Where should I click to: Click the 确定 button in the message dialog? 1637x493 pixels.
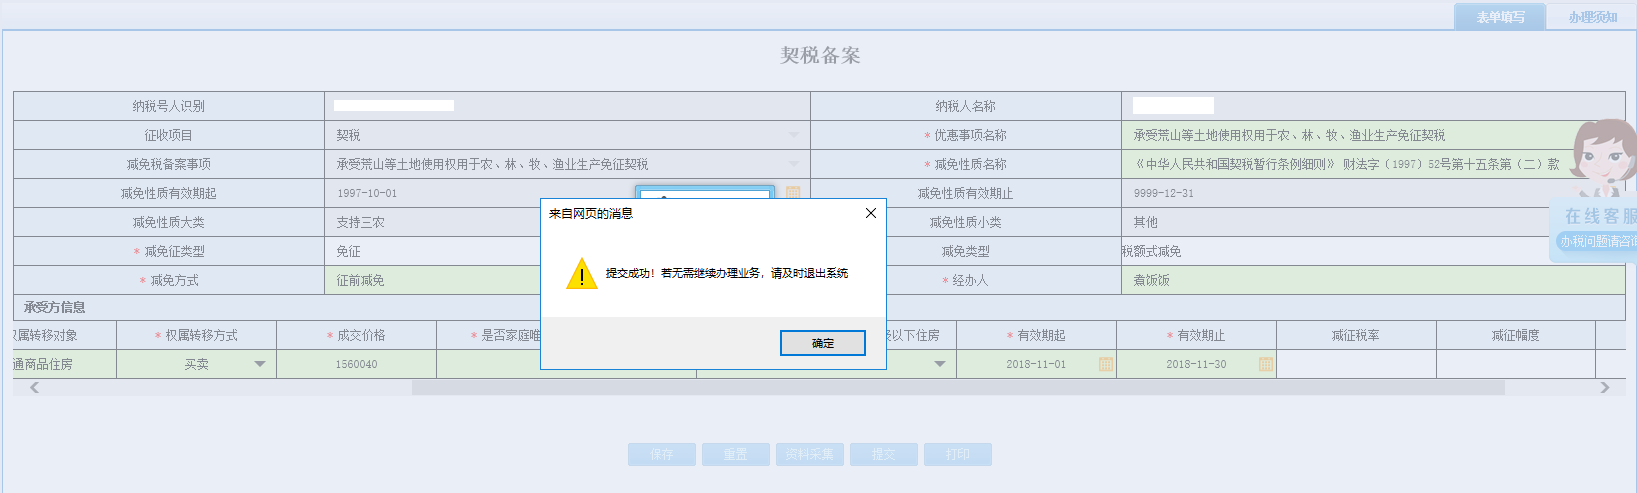click(822, 343)
